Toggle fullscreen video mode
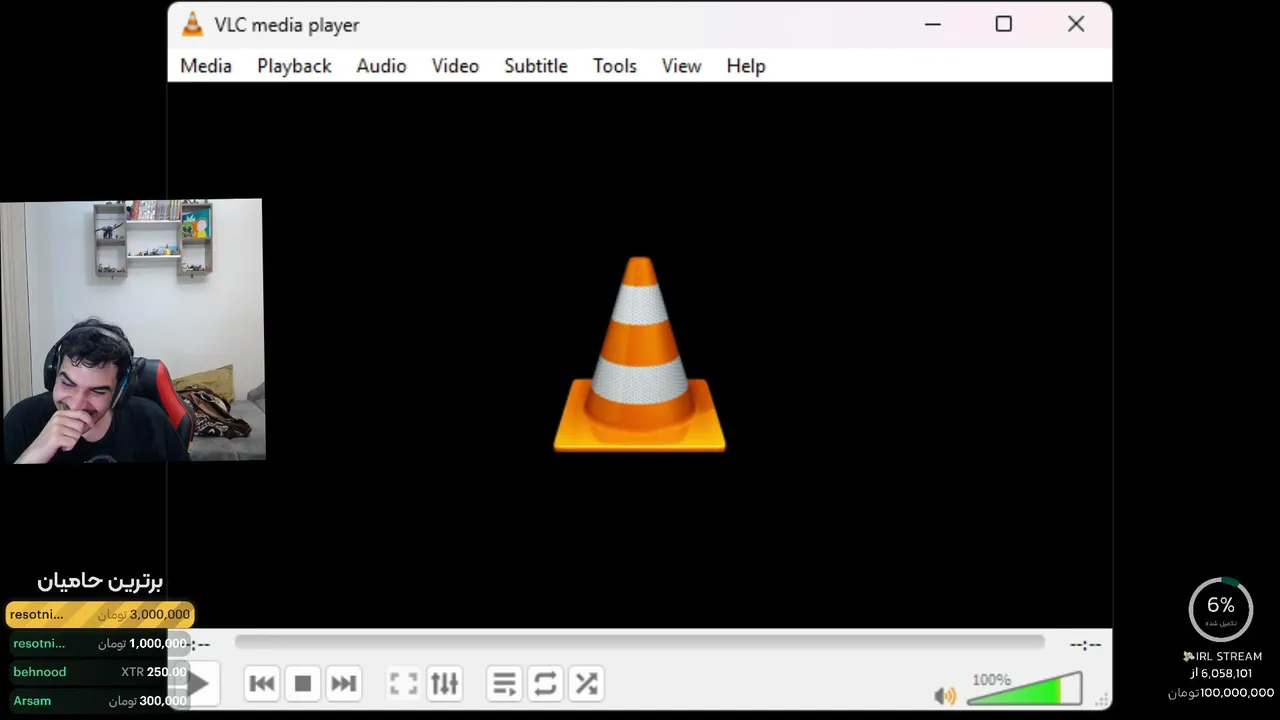1280x720 pixels. tap(403, 684)
